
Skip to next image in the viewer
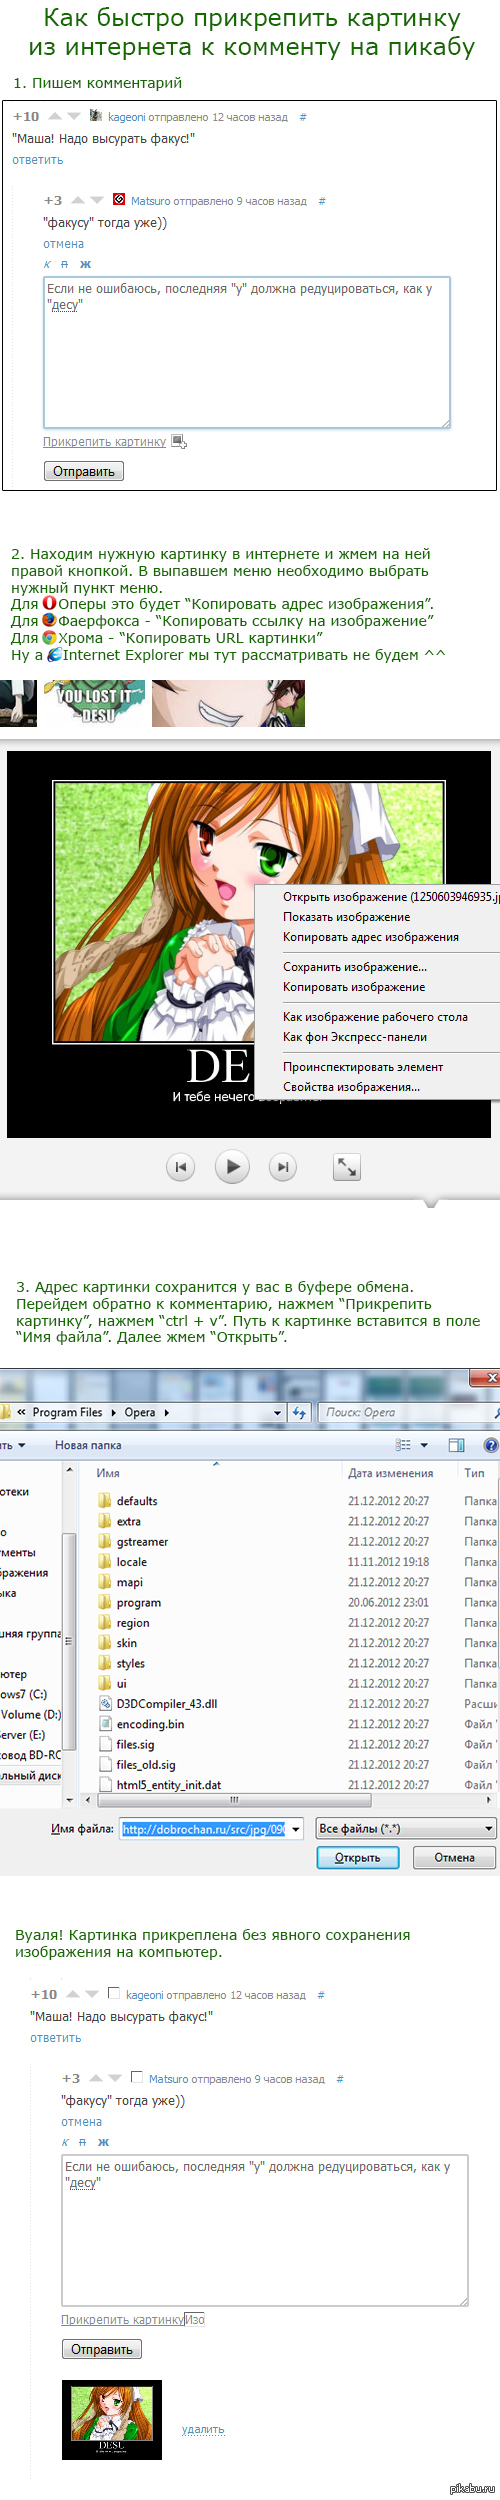(283, 1166)
